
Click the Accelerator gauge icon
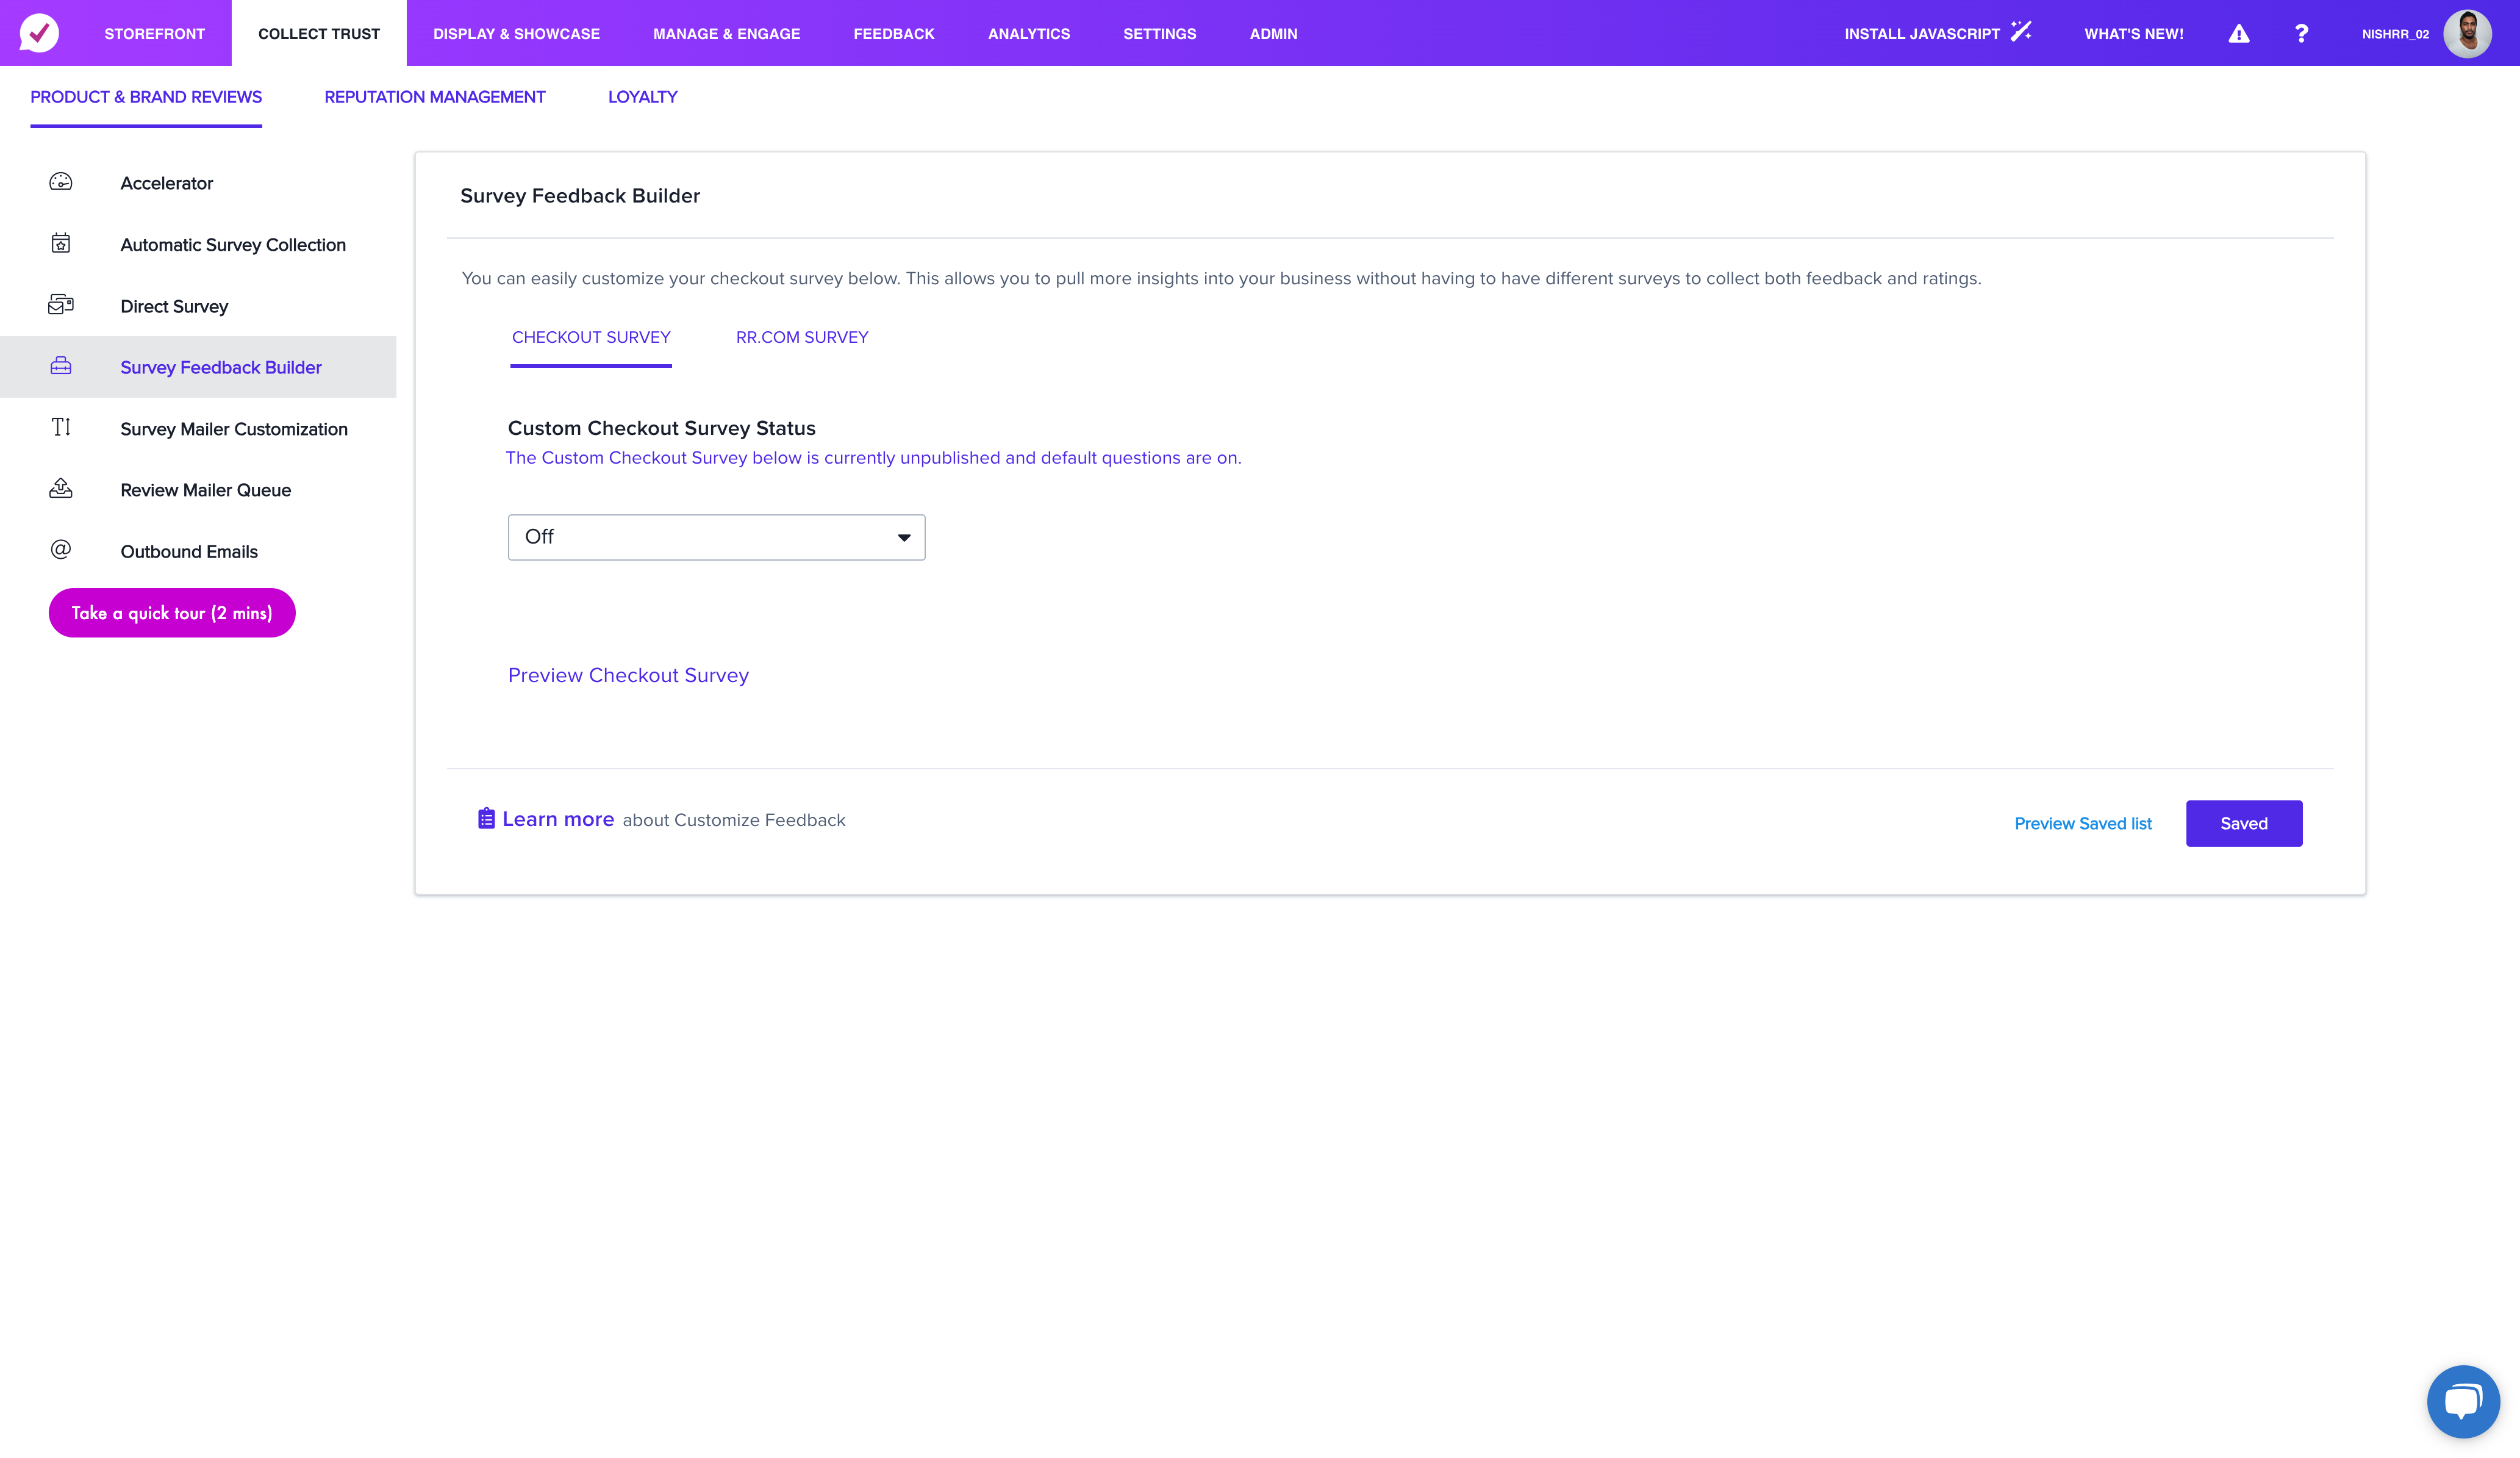click(61, 182)
